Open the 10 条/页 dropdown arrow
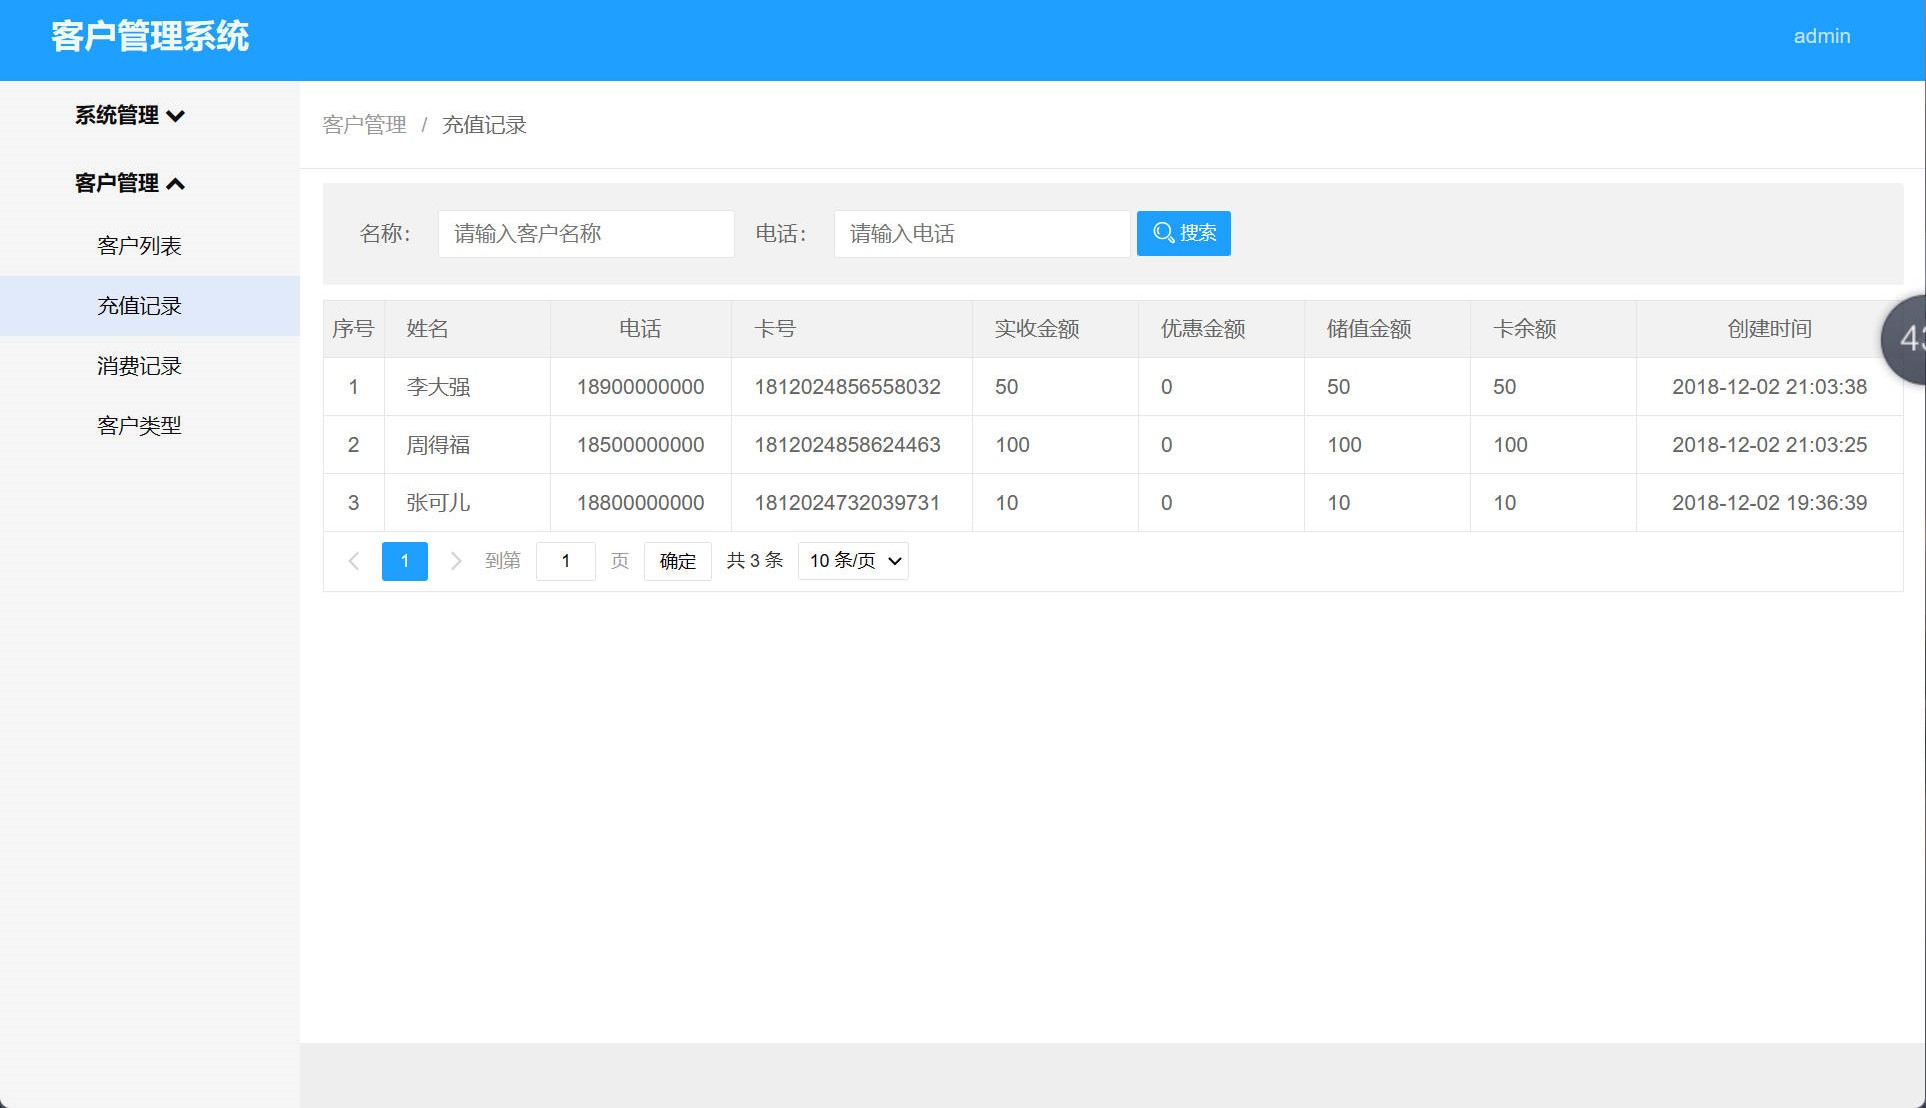 (895, 561)
